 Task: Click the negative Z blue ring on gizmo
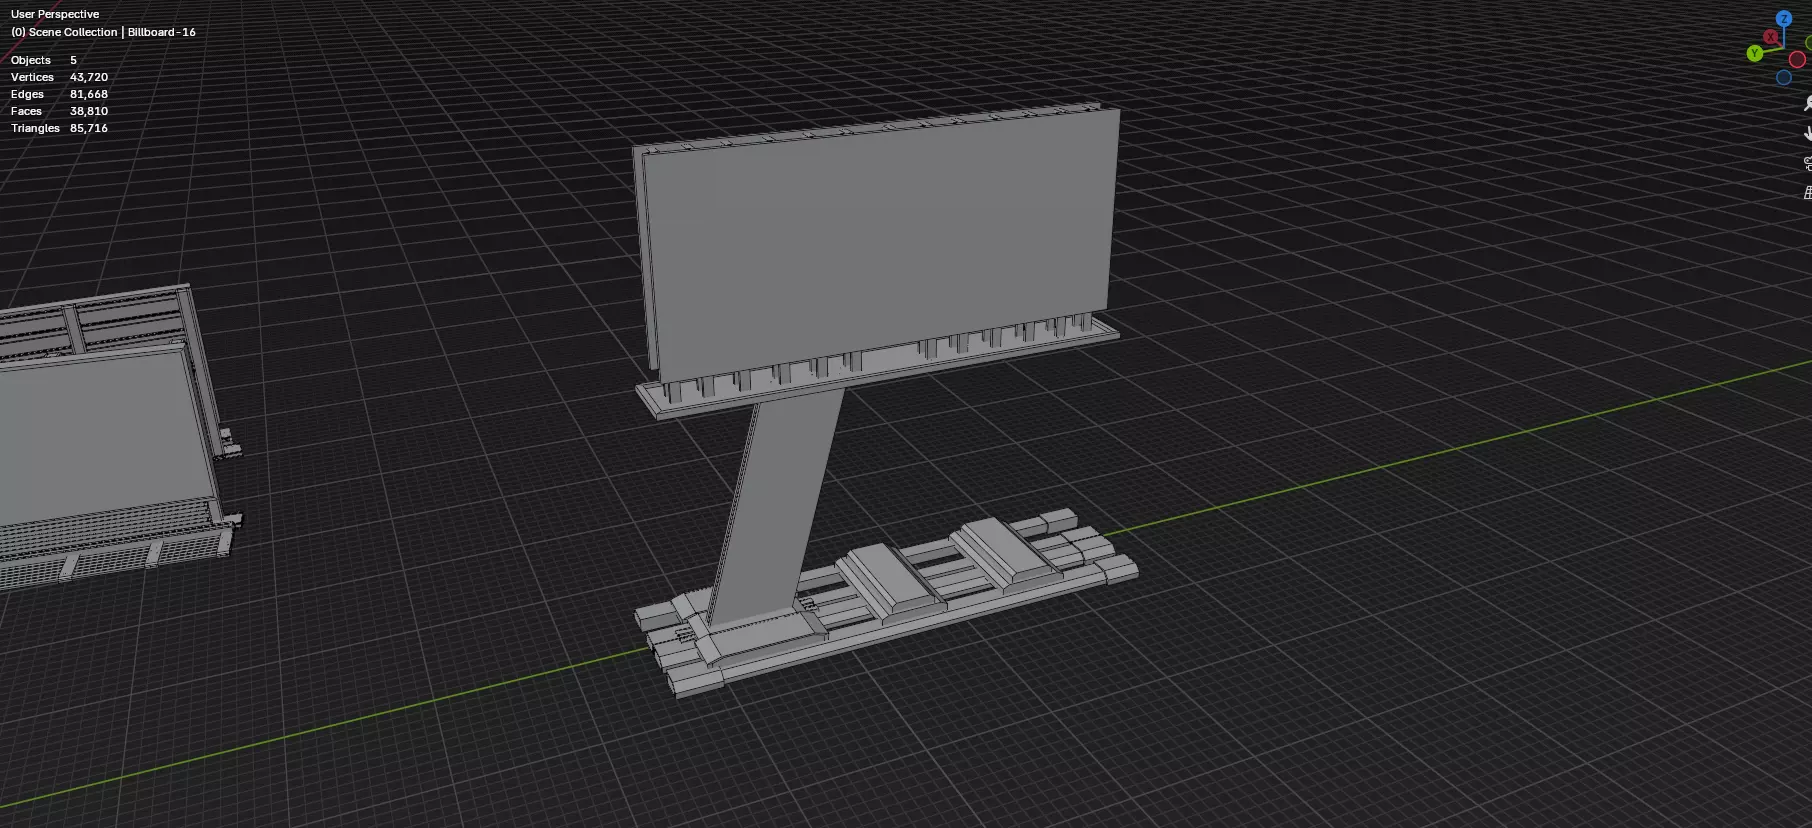pyautogui.click(x=1784, y=77)
